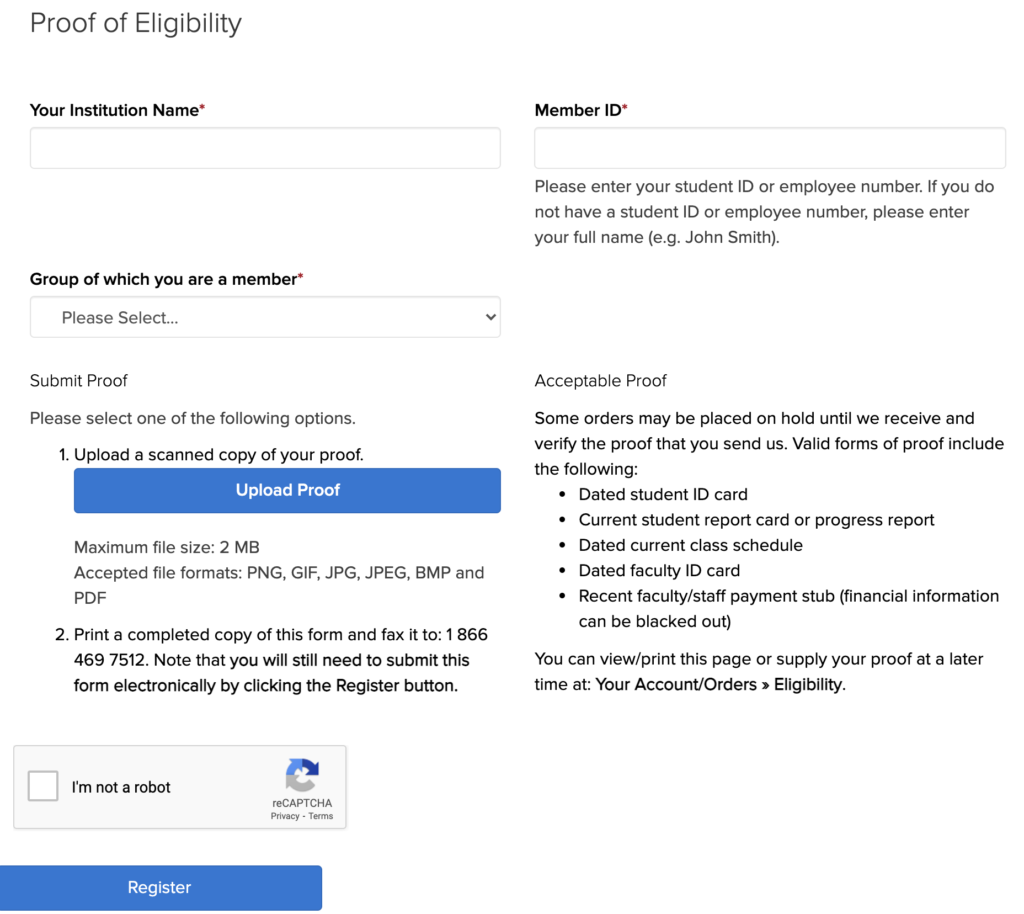
Task: Click the dropdown chevron arrow
Action: 490,317
